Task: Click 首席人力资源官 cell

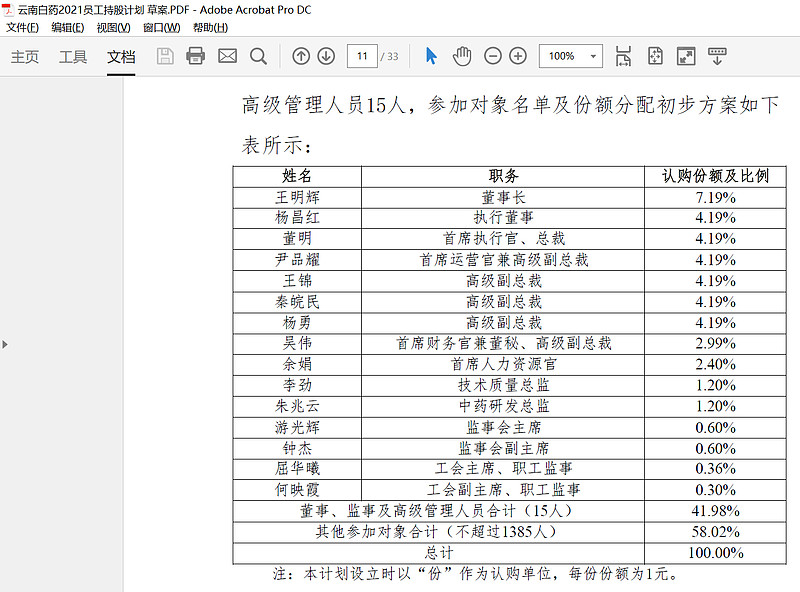Action: coord(504,364)
